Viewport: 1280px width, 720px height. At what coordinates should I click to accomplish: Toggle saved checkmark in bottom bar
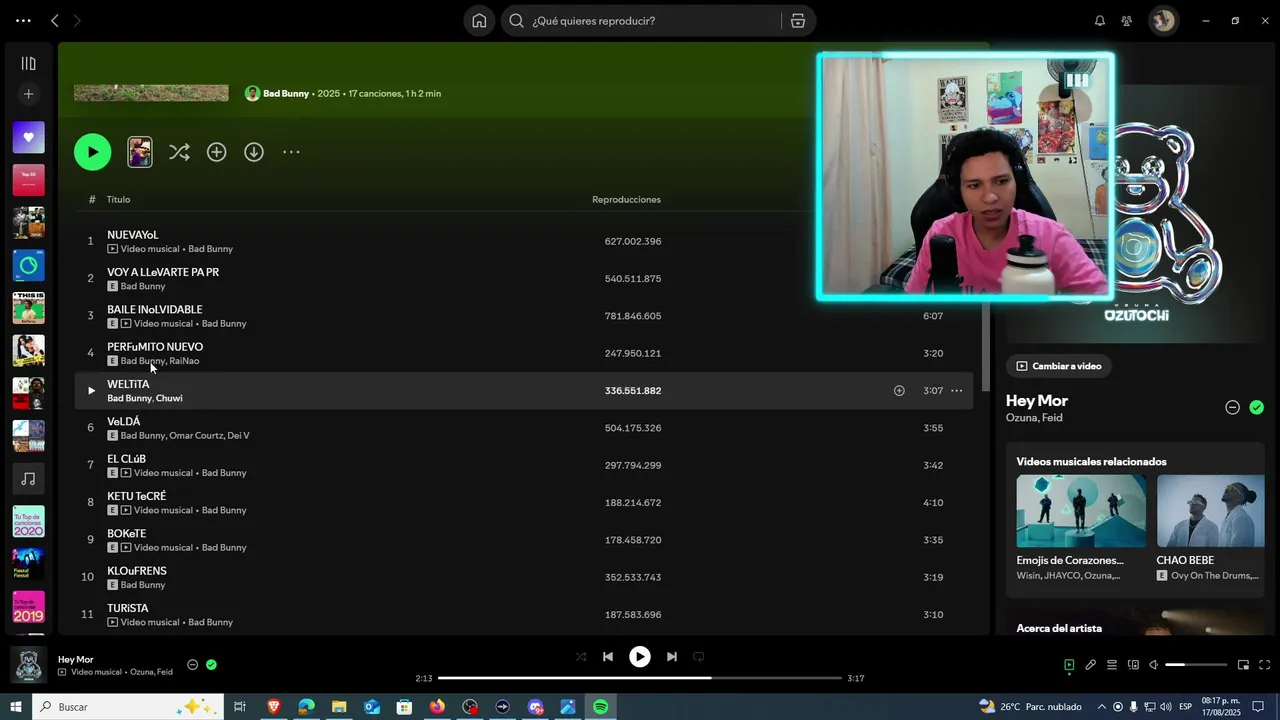[211, 665]
